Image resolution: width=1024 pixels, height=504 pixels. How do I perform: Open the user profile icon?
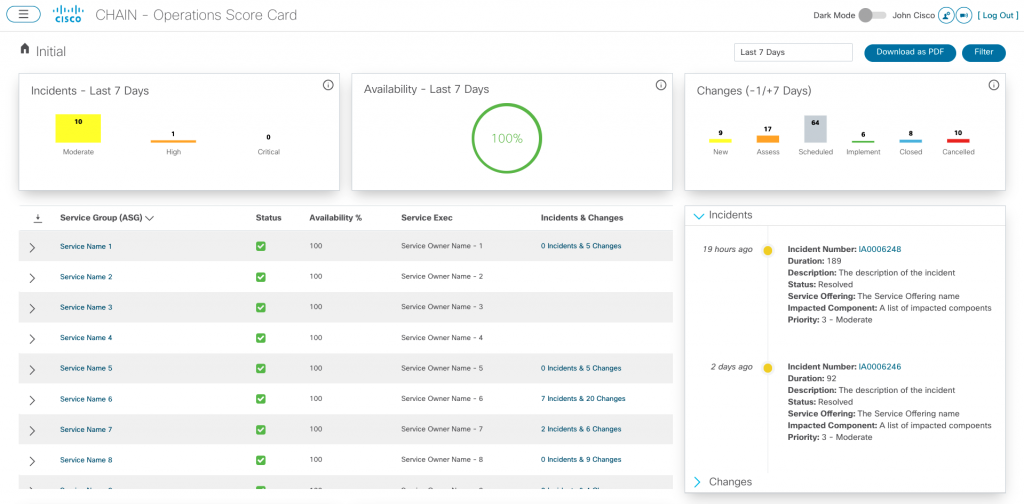946,16
